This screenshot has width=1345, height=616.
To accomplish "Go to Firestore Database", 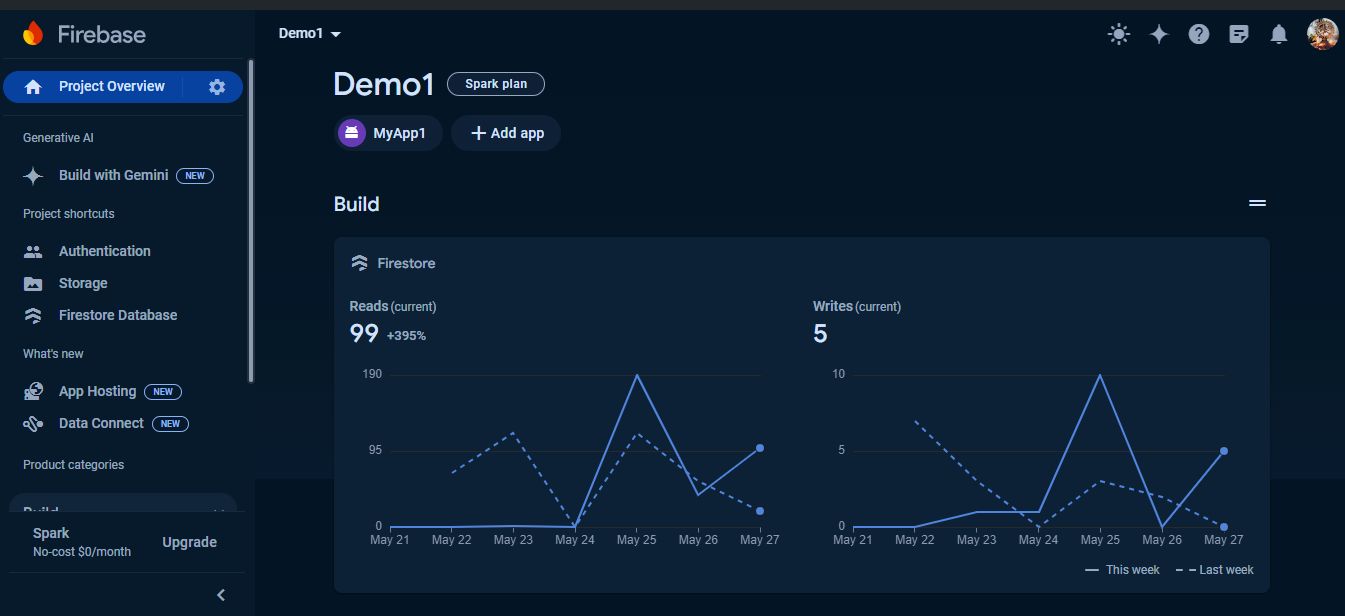I will click(x=118, y=315).
